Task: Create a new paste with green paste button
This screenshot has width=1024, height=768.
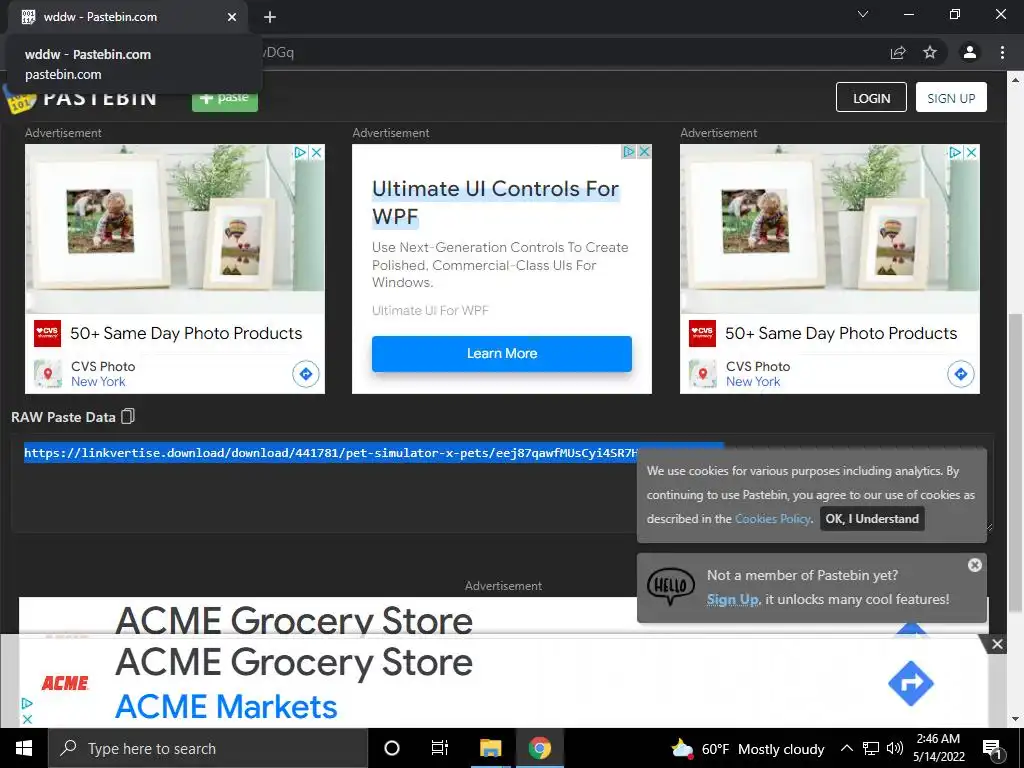Action: click(225, 98)
